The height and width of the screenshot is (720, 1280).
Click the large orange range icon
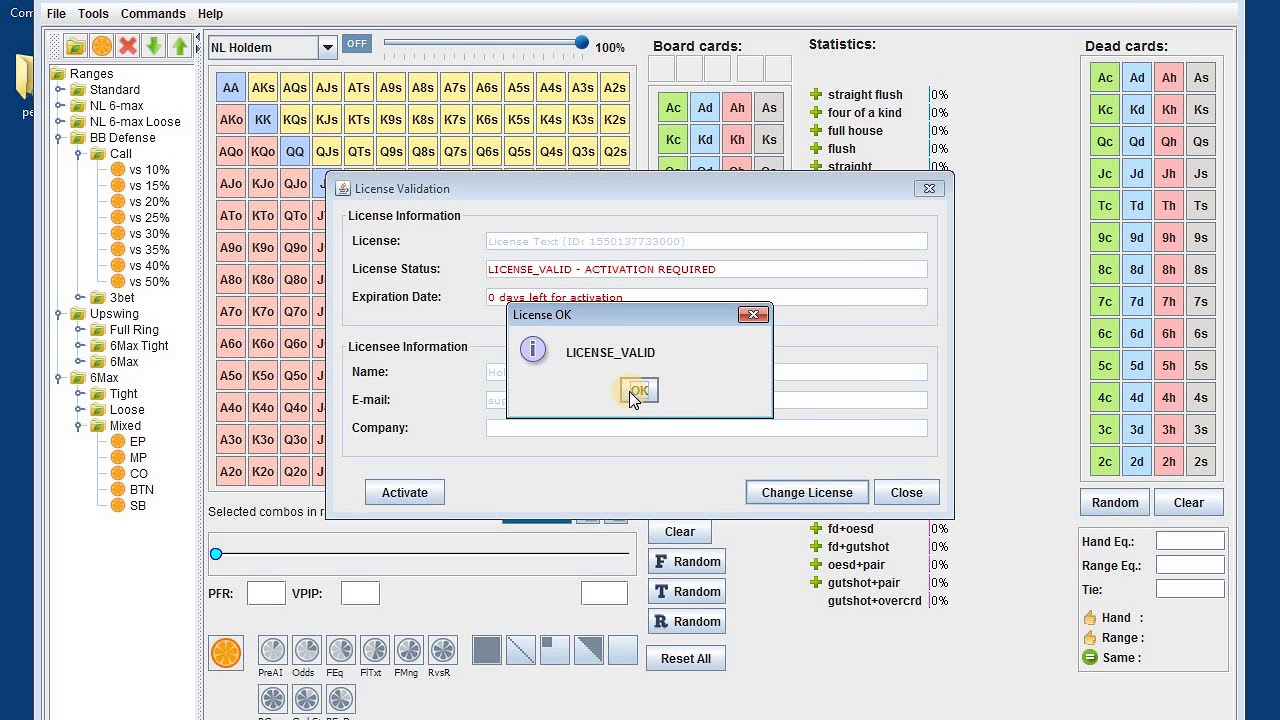coord(226,652)
